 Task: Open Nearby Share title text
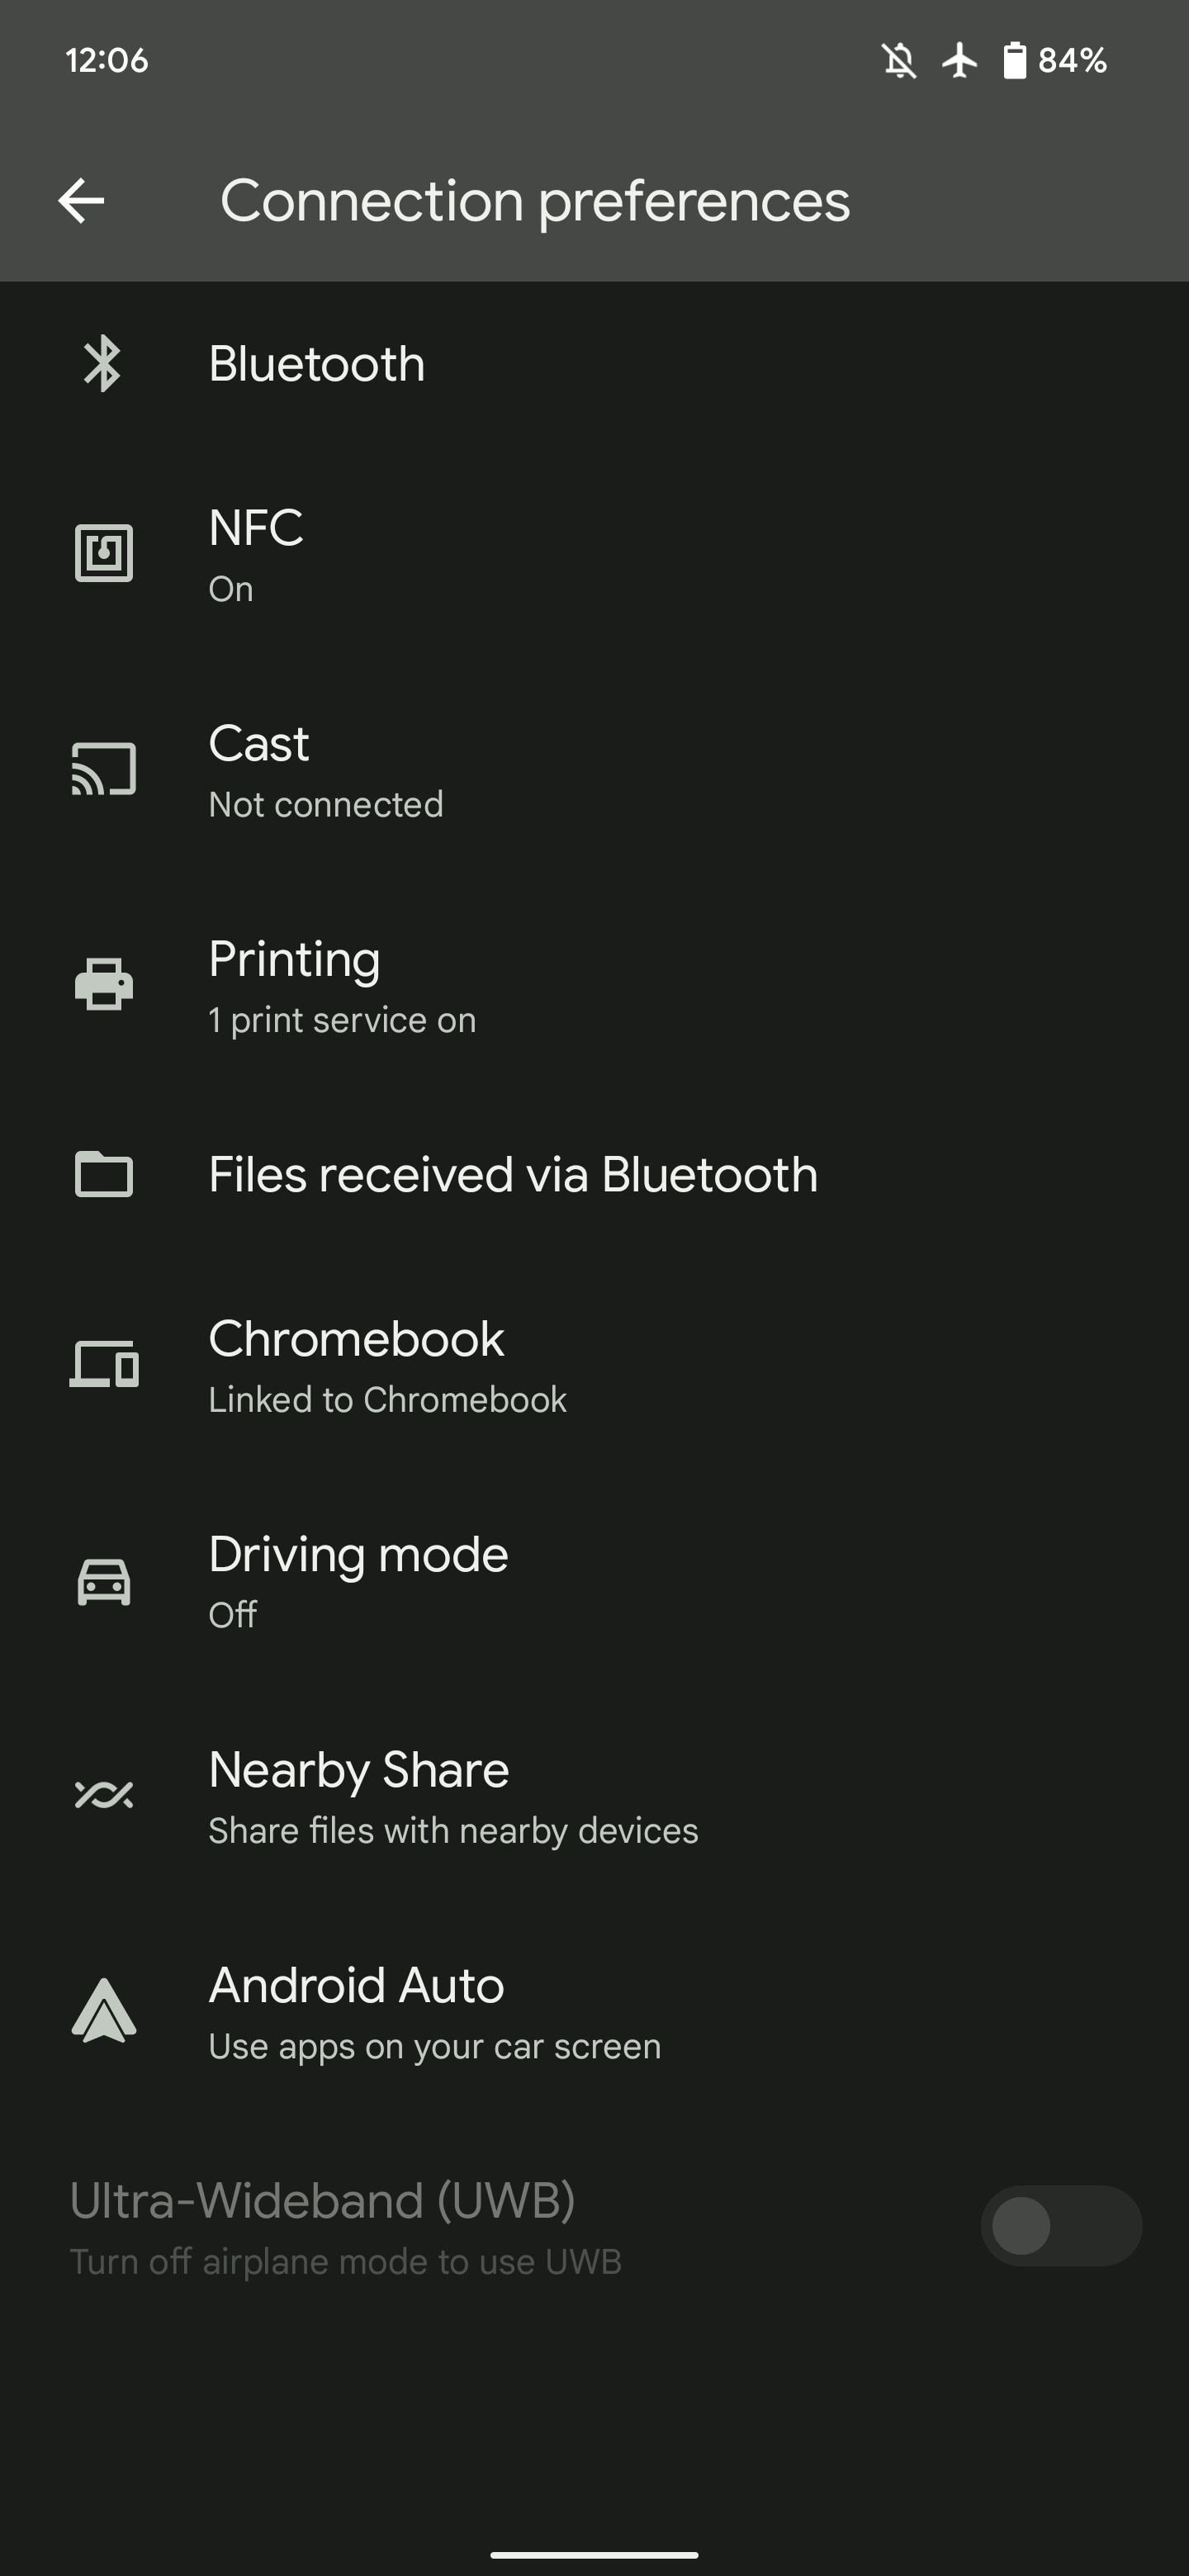[x=358, y=1770]
